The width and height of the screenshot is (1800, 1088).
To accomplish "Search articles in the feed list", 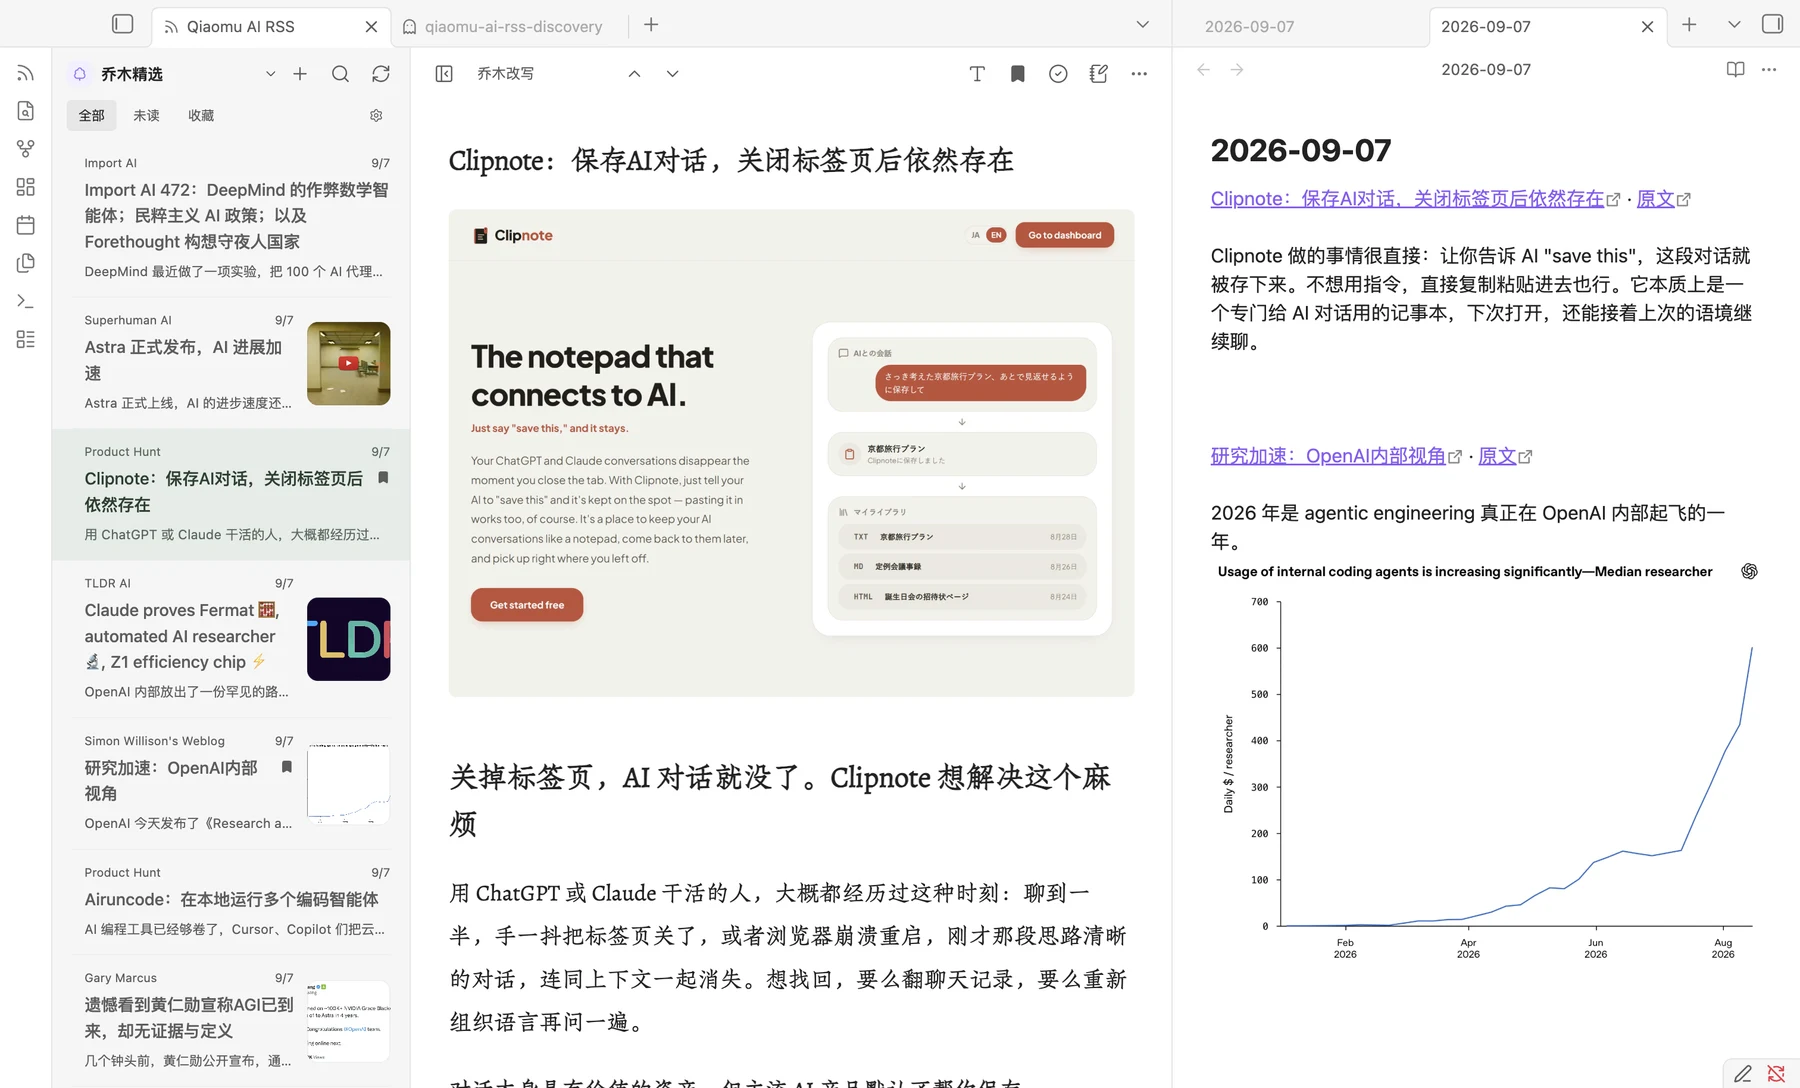I will click(340, 74).
